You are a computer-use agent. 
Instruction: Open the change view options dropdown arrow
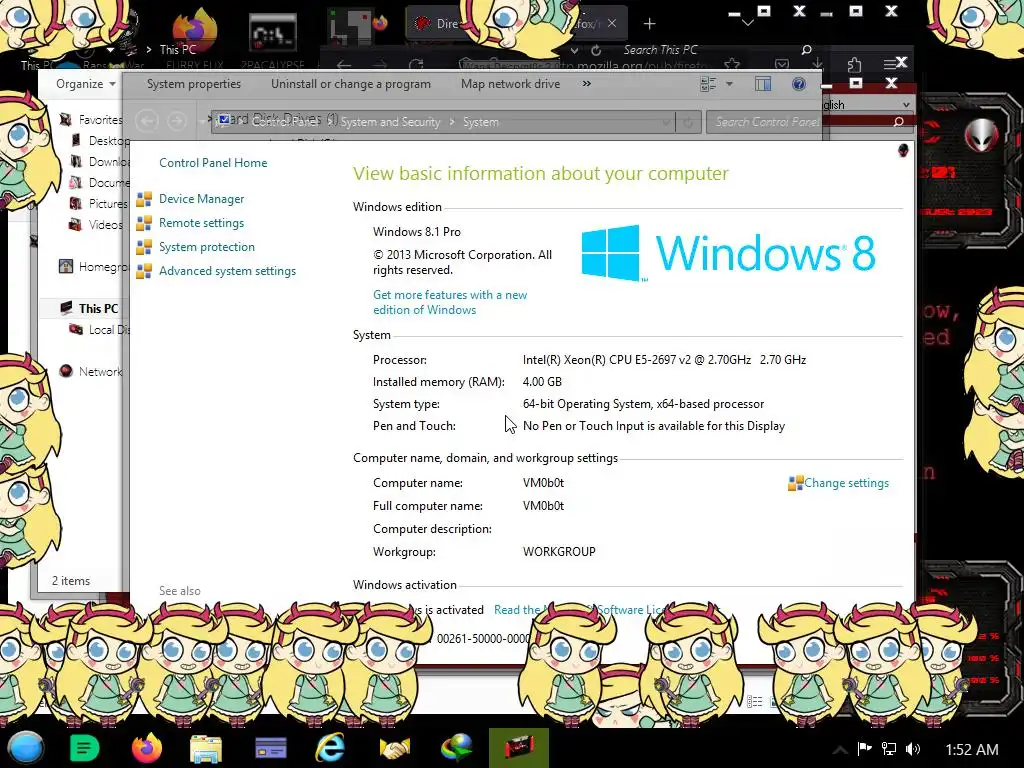[x=729, y=84]
